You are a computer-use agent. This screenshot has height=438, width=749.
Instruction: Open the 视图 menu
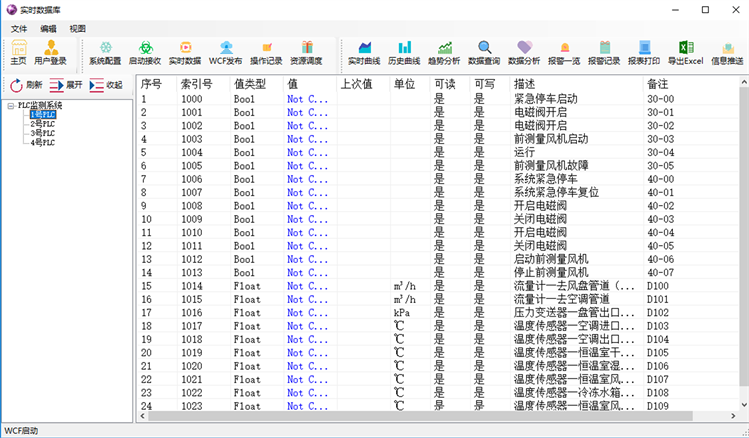tap(77, 29)
